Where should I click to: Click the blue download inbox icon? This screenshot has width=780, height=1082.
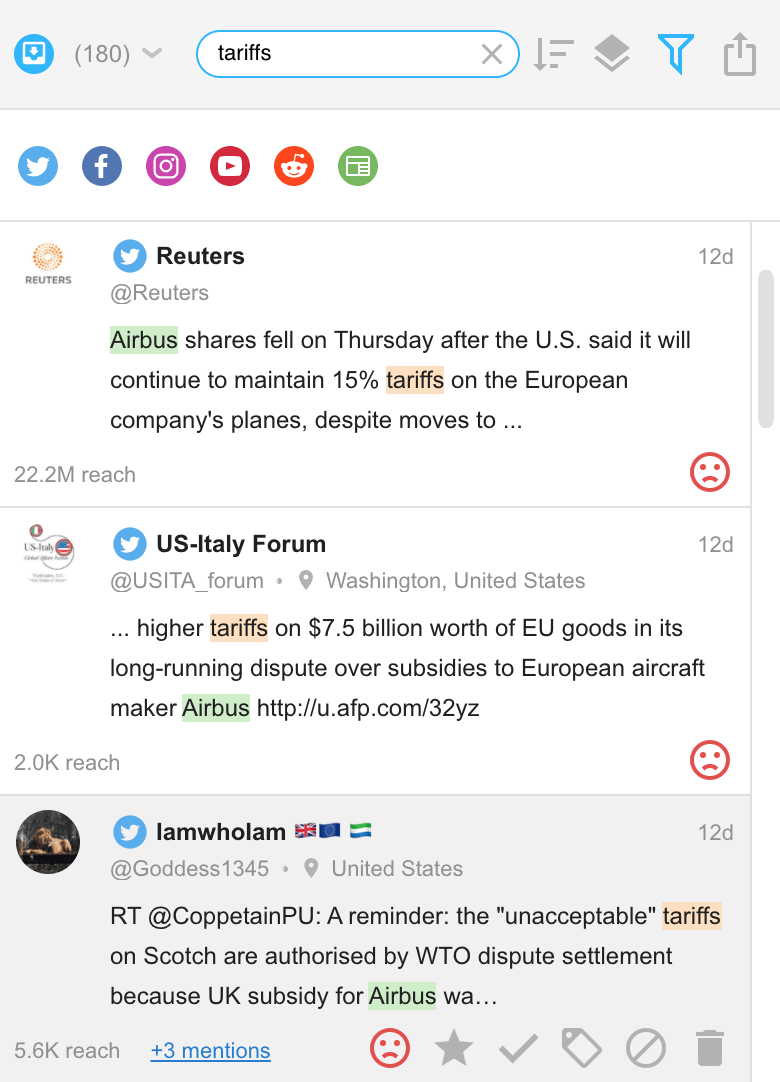click(34, 54)
